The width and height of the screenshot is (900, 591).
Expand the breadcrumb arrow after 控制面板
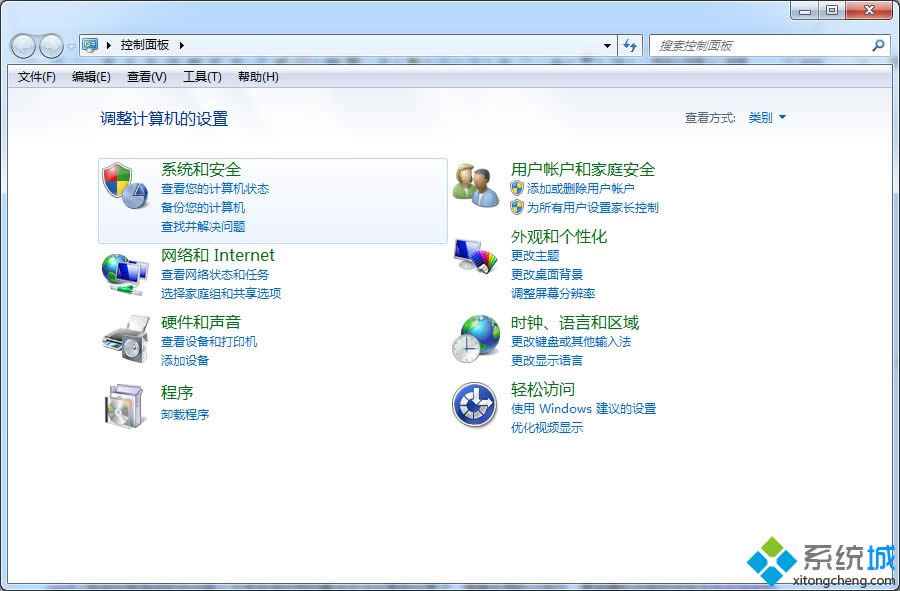pyautogui.click(x=182, y=45)
